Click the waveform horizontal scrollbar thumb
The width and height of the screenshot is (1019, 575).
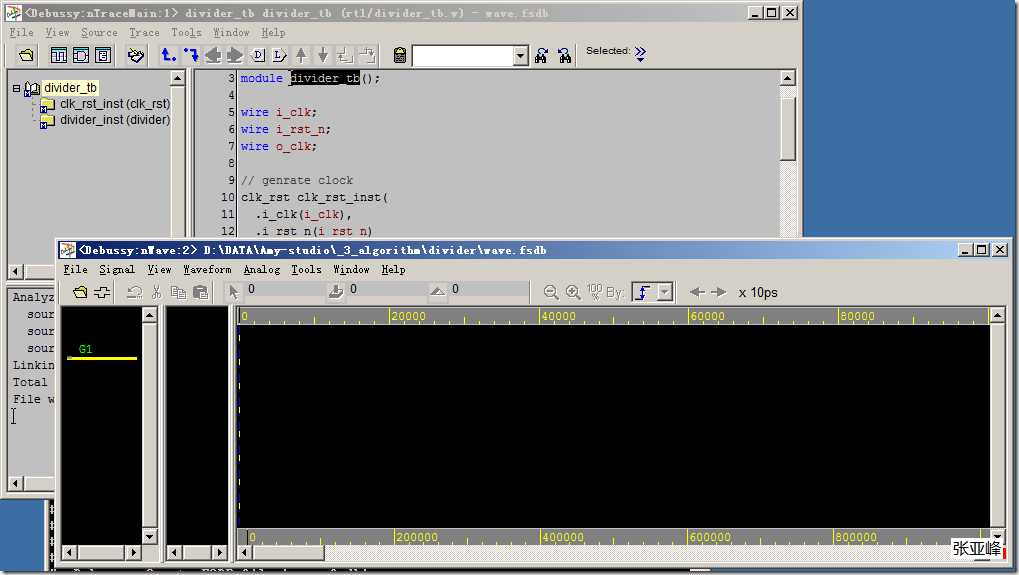click(x=287, y=553)
